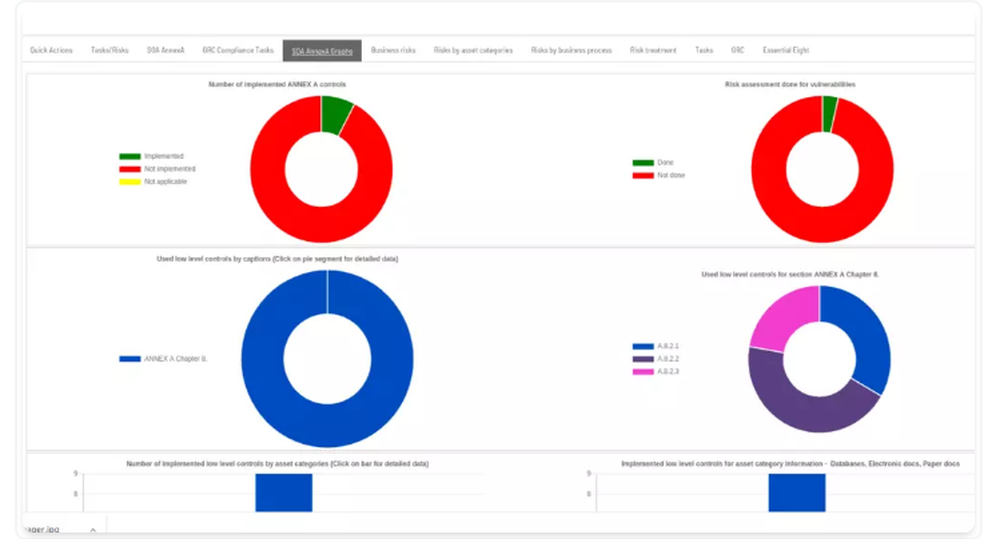Click 'Used low level controls for section ANNEX A Chapter 8' title

point(790,274)
